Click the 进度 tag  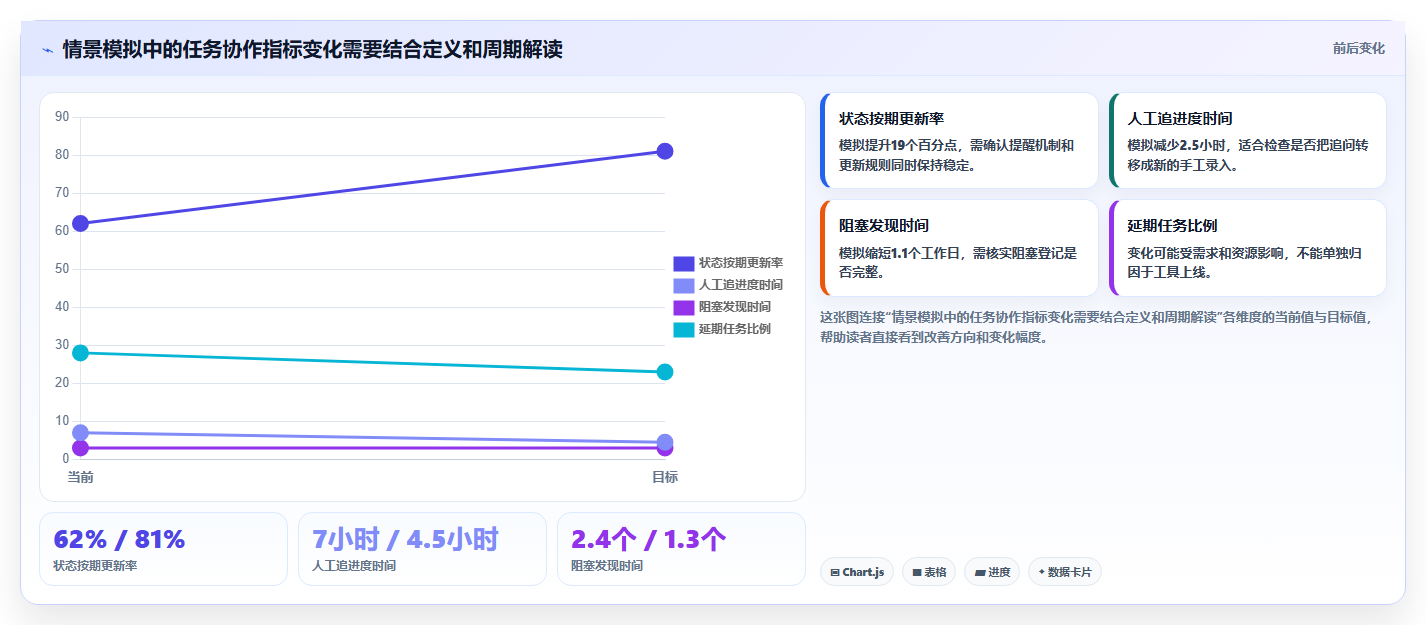click(993, 572)
